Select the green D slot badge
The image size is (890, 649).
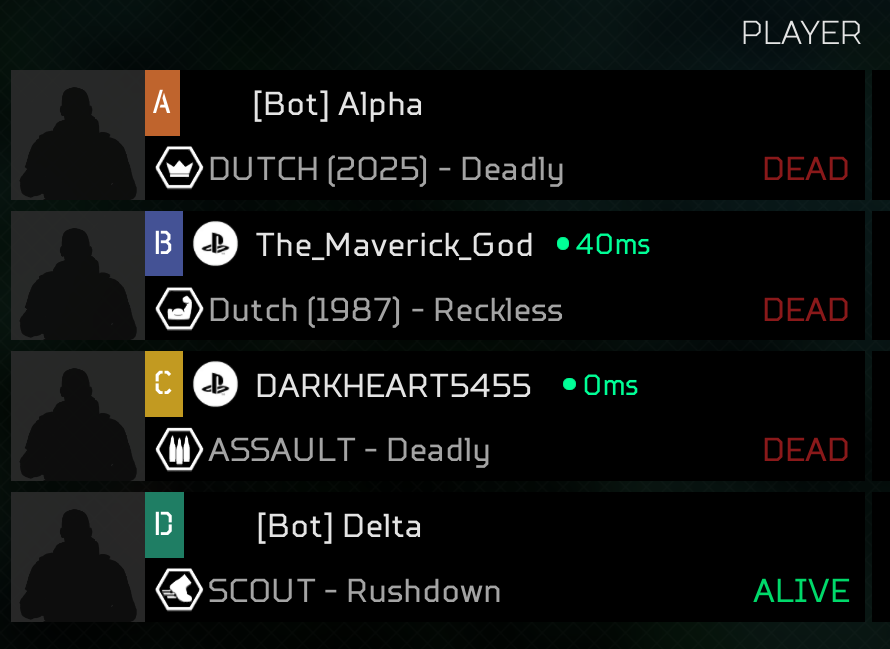click(165, 525)
